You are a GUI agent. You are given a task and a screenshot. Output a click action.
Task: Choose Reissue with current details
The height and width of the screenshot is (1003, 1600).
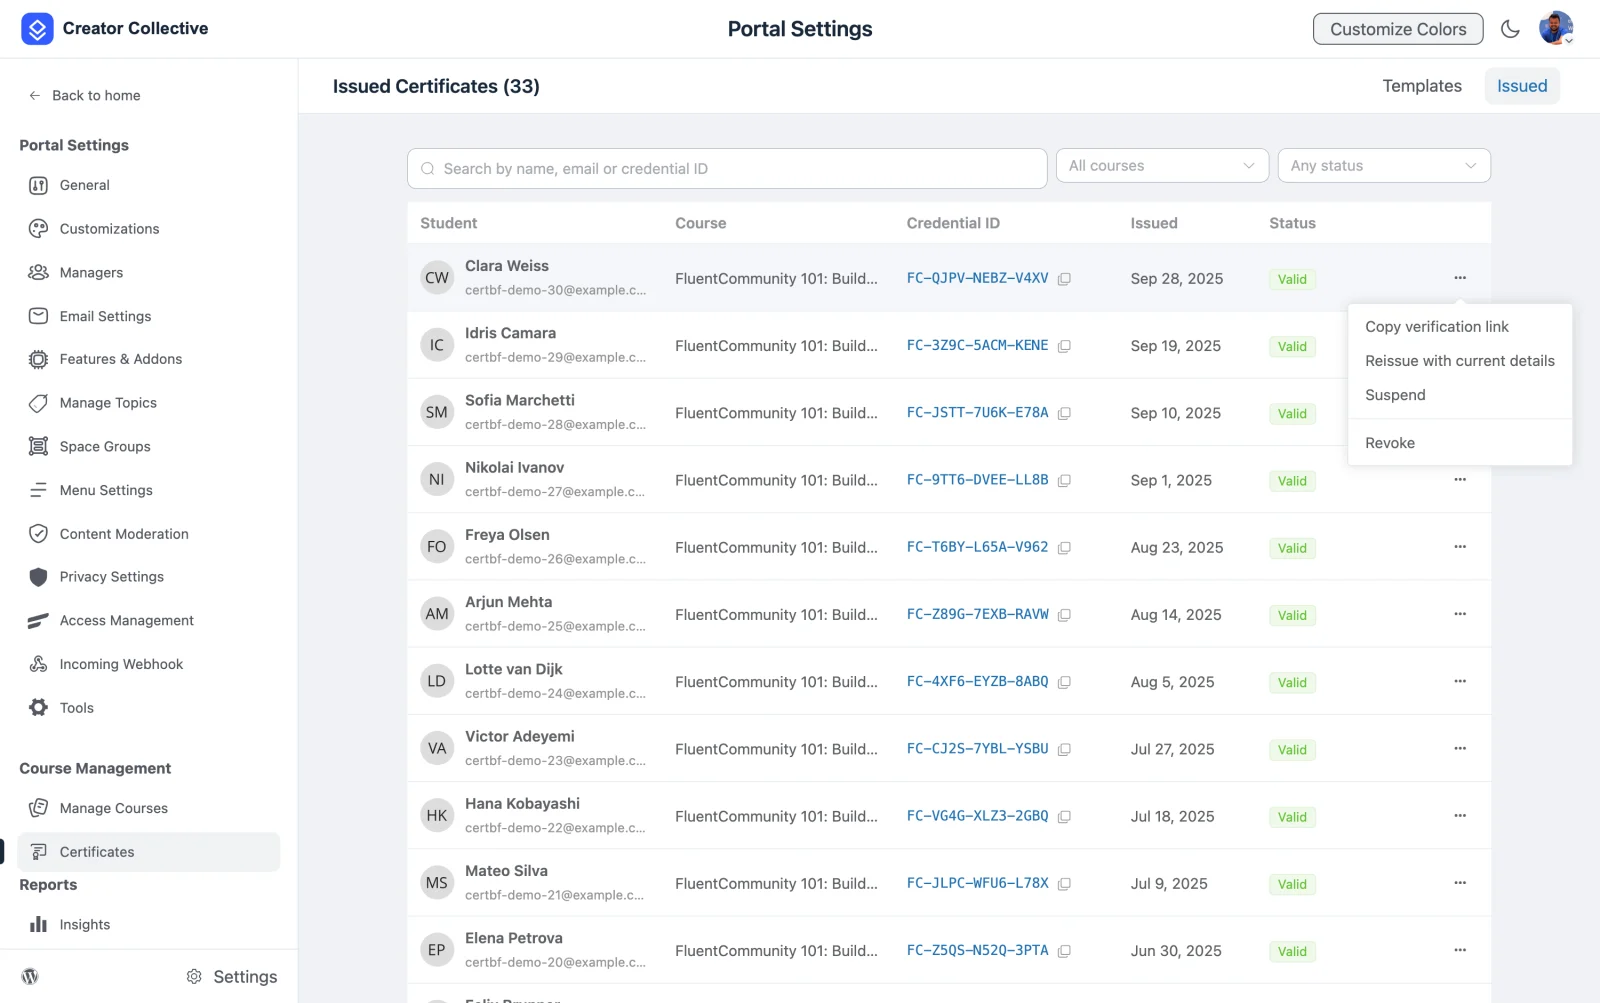coord(1460,361)
